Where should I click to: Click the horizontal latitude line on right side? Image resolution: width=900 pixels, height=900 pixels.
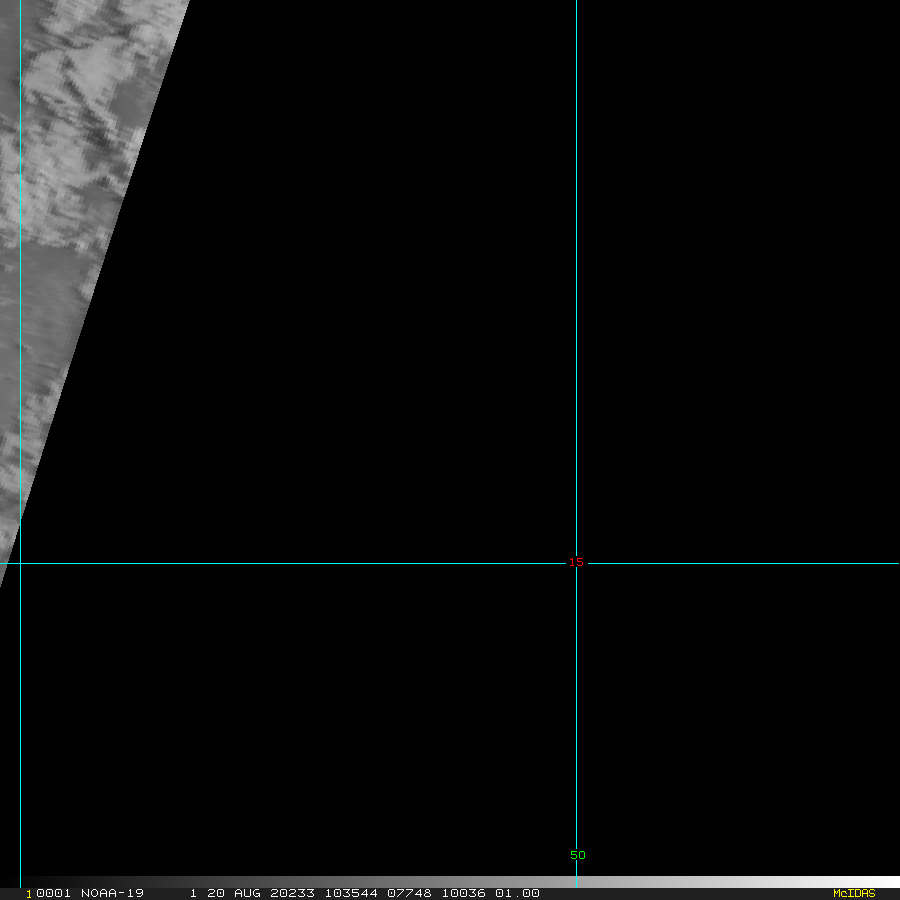(x=750, y=563)
